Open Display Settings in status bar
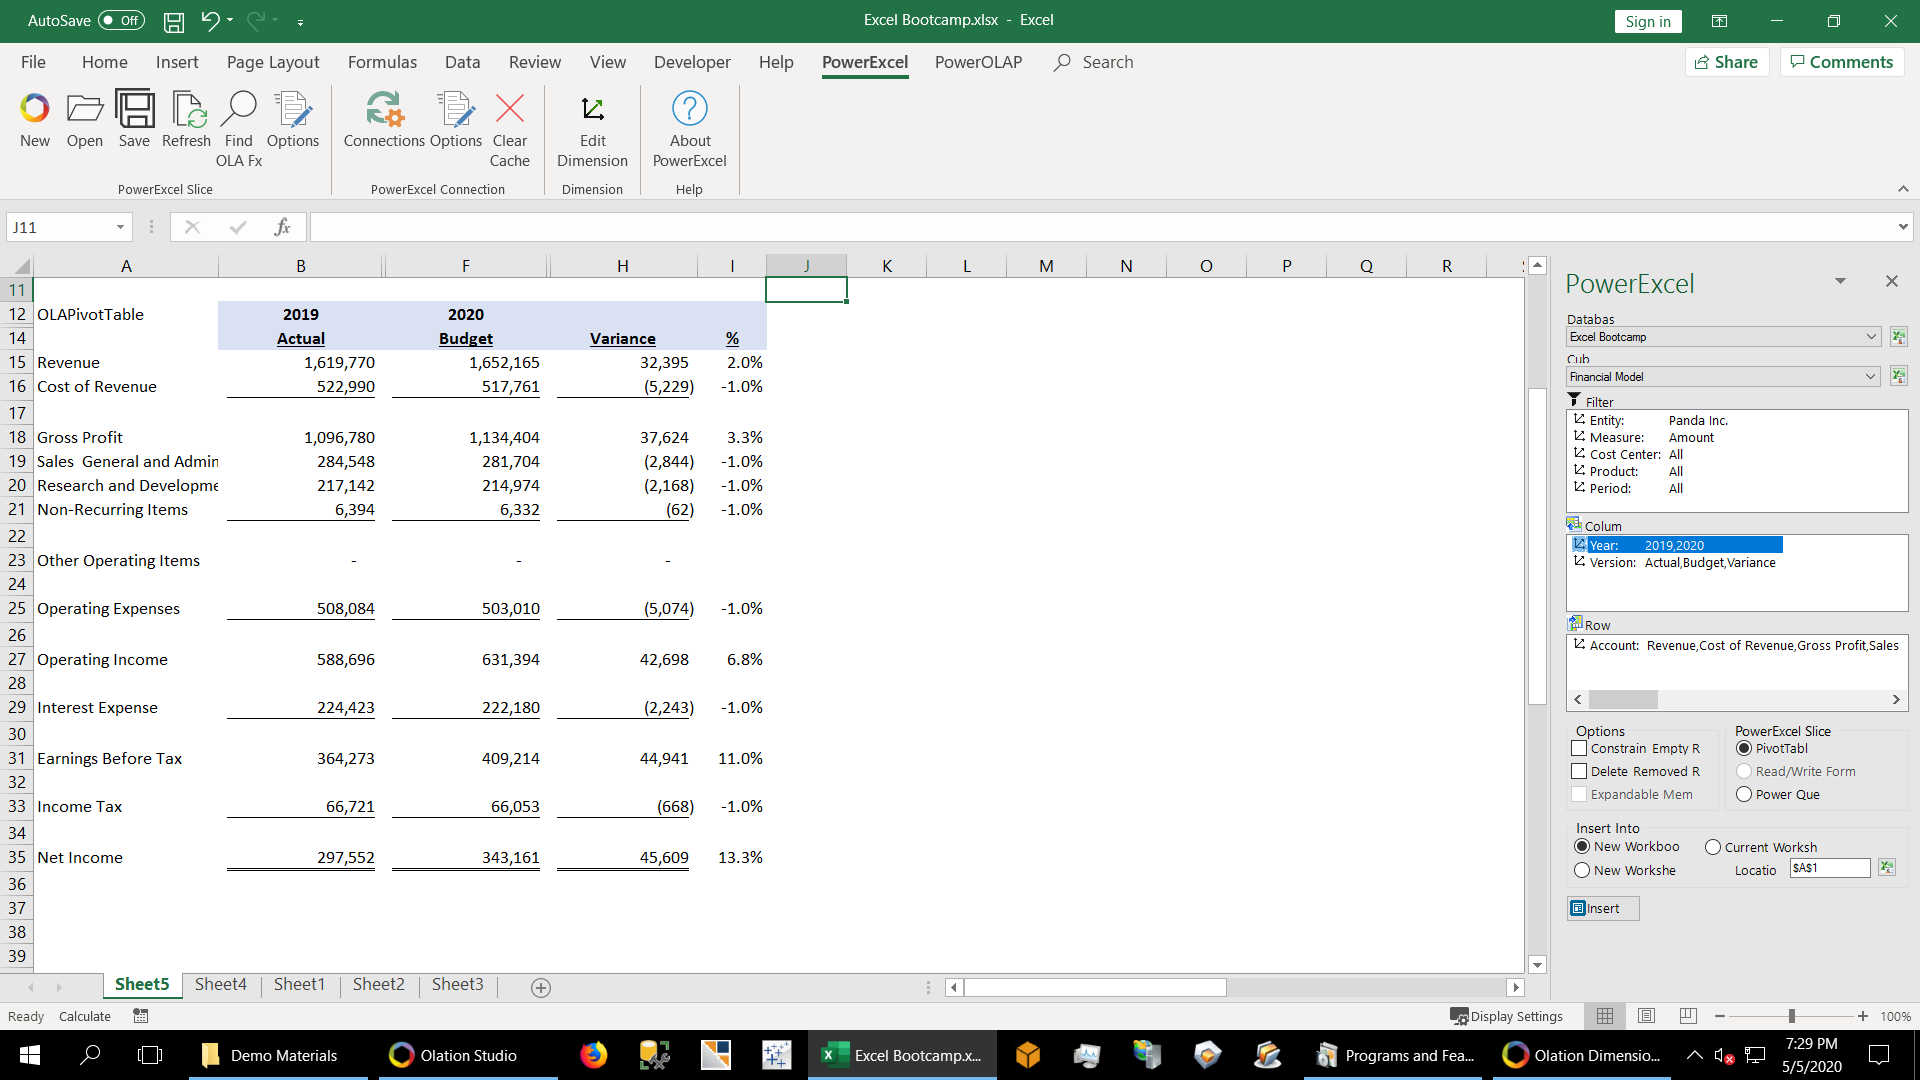The height and width of the screenshot is (1080, 1920). [x=1507, y=1016]
